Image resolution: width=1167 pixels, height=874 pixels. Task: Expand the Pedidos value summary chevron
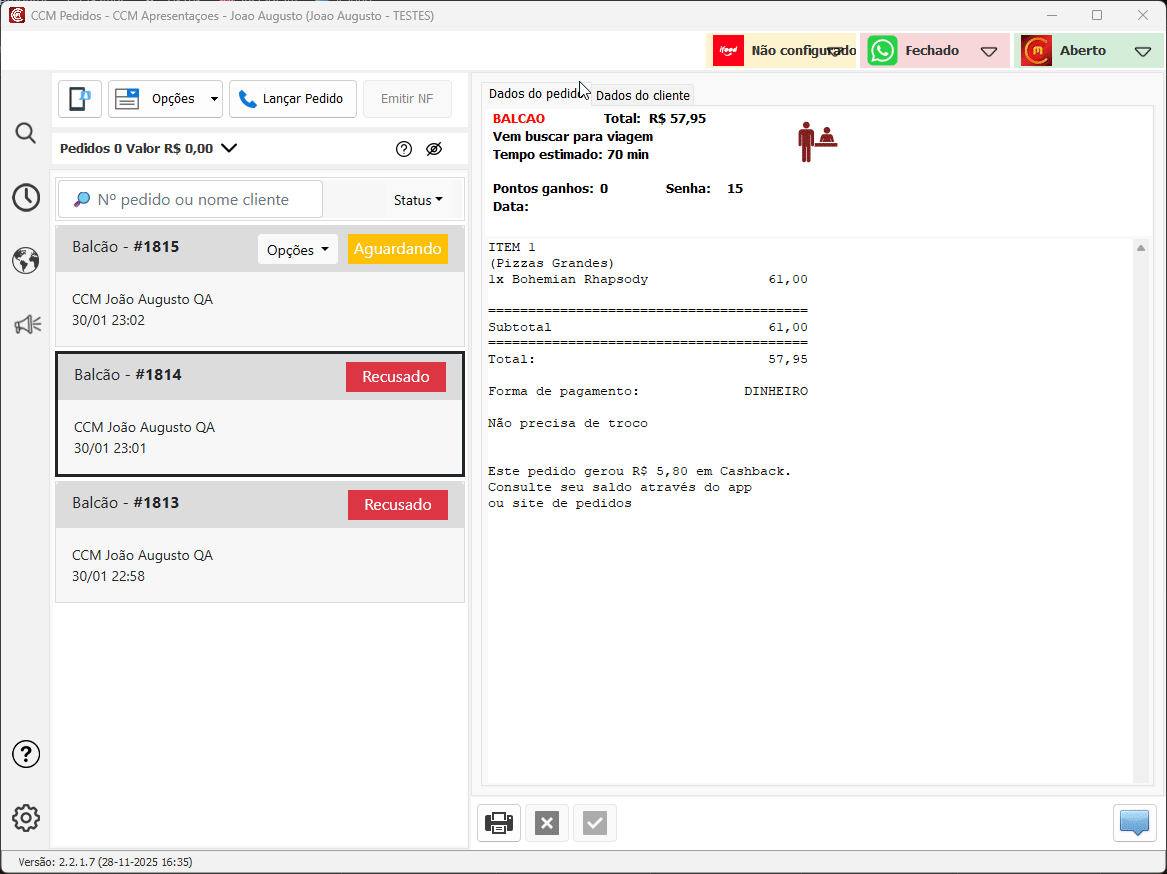[x=229, y=148]
